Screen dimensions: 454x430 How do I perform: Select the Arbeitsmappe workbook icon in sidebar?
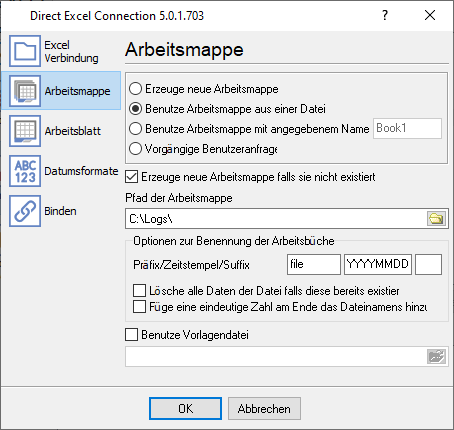pyautogui.click(x=25, y=91)
